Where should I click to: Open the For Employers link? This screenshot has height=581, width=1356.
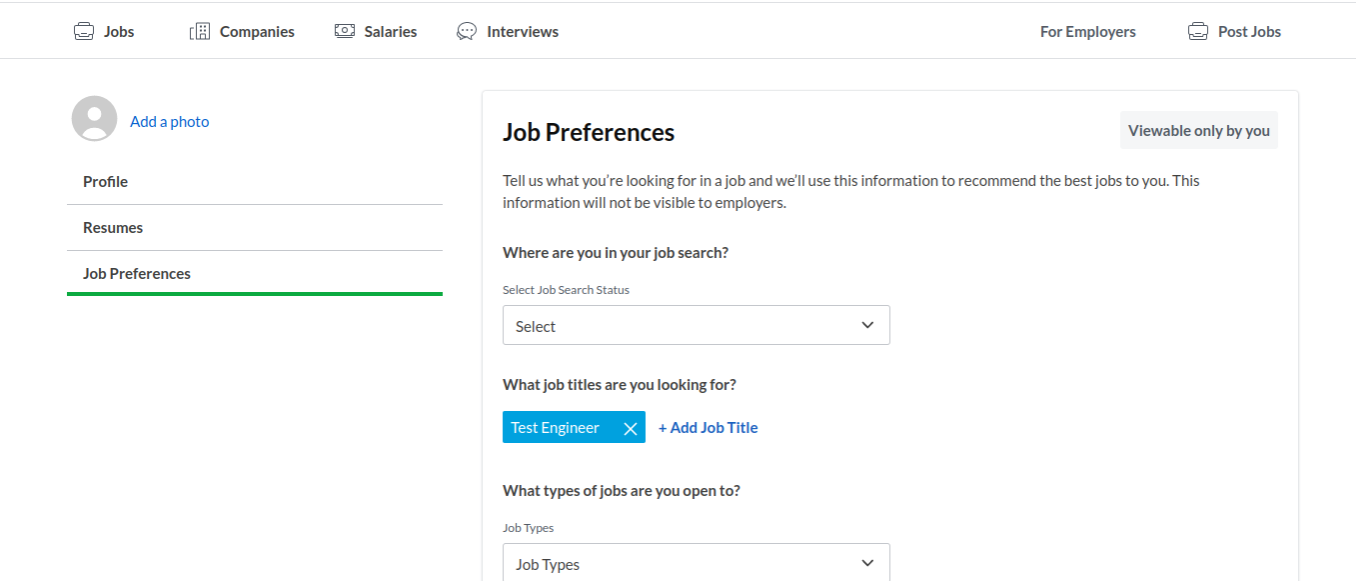[x=1087, y=32]
